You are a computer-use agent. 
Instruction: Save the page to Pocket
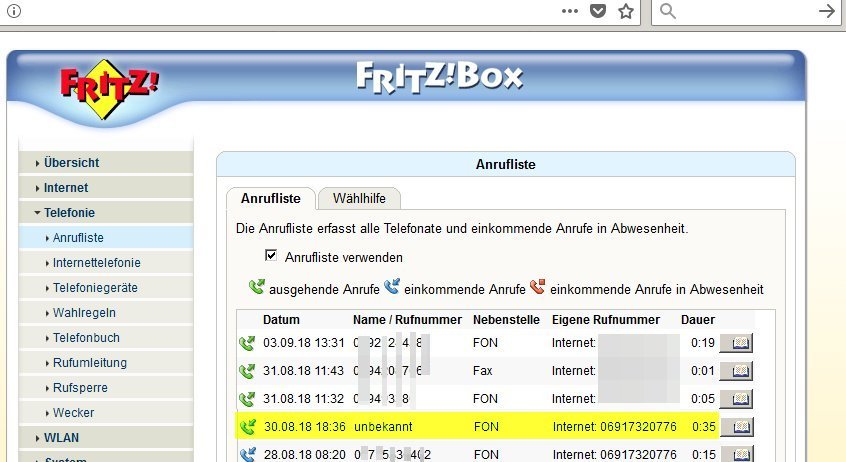coord(598,11)
